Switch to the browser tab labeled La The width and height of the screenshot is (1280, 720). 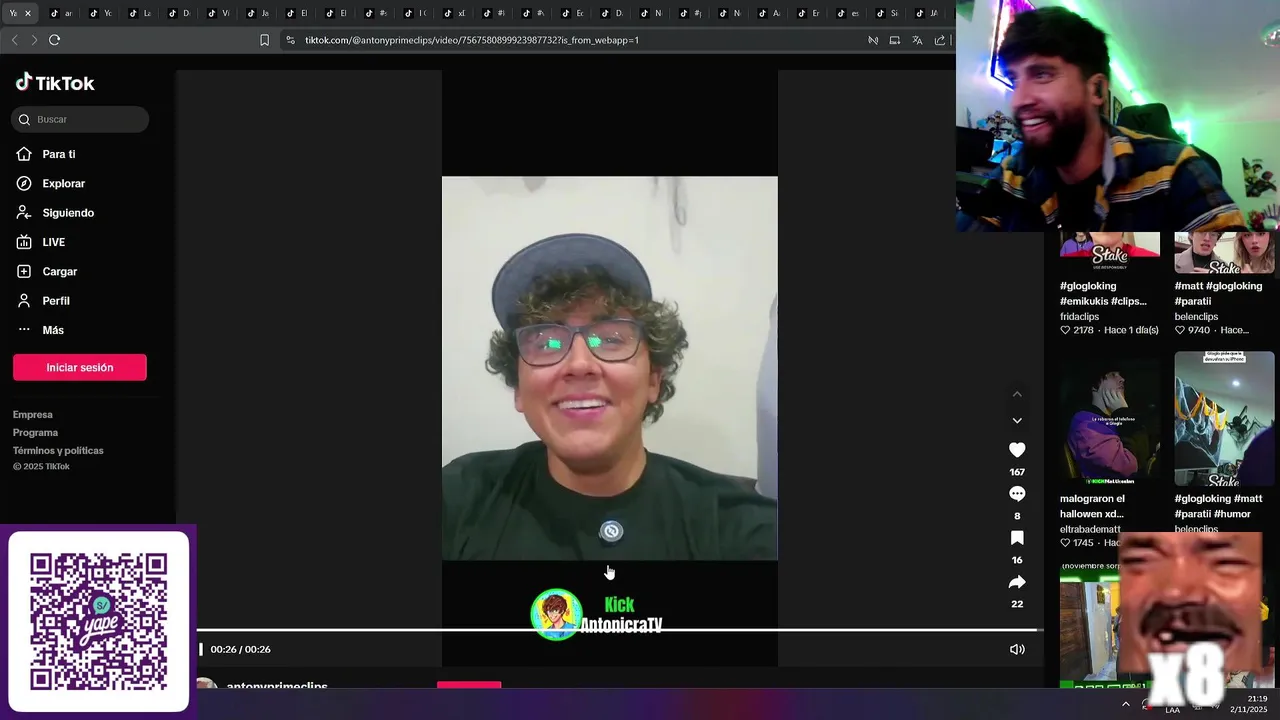click(x=140, y=13)
